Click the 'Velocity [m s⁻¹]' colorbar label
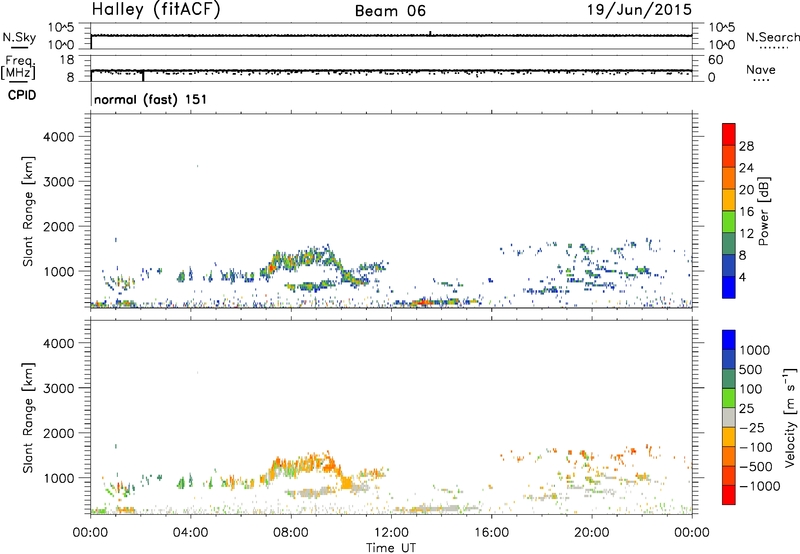Image resolution: width=800 pixels, height=554 pixels. pyautogui.click(x=790, y=417)
